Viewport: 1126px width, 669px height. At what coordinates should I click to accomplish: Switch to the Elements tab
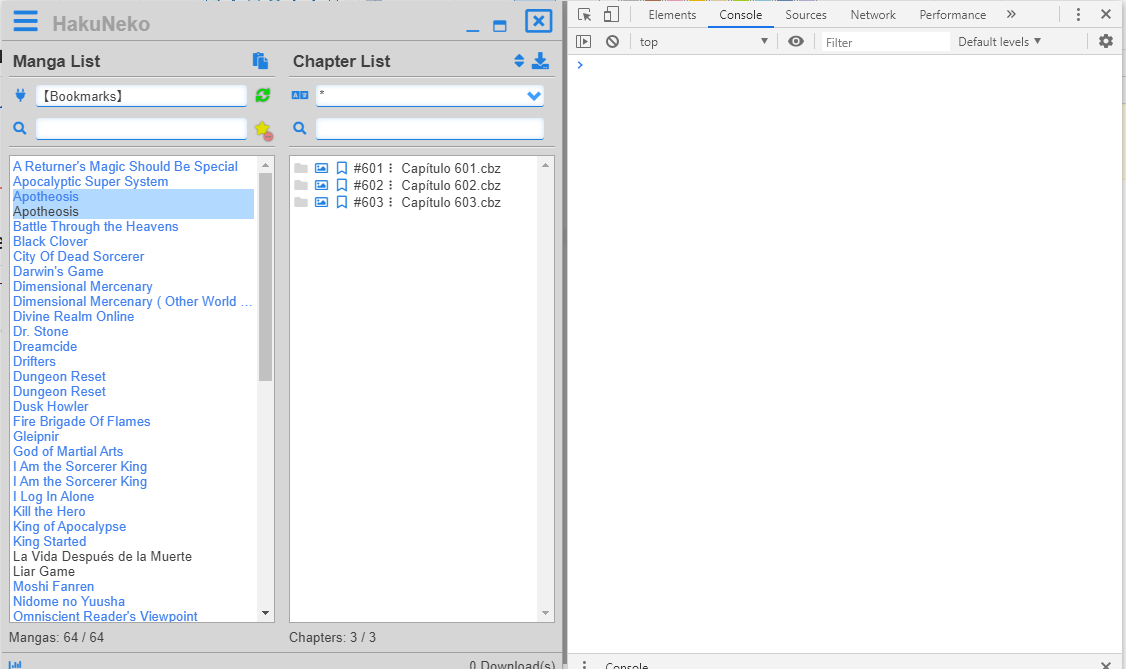coord(672,14)
